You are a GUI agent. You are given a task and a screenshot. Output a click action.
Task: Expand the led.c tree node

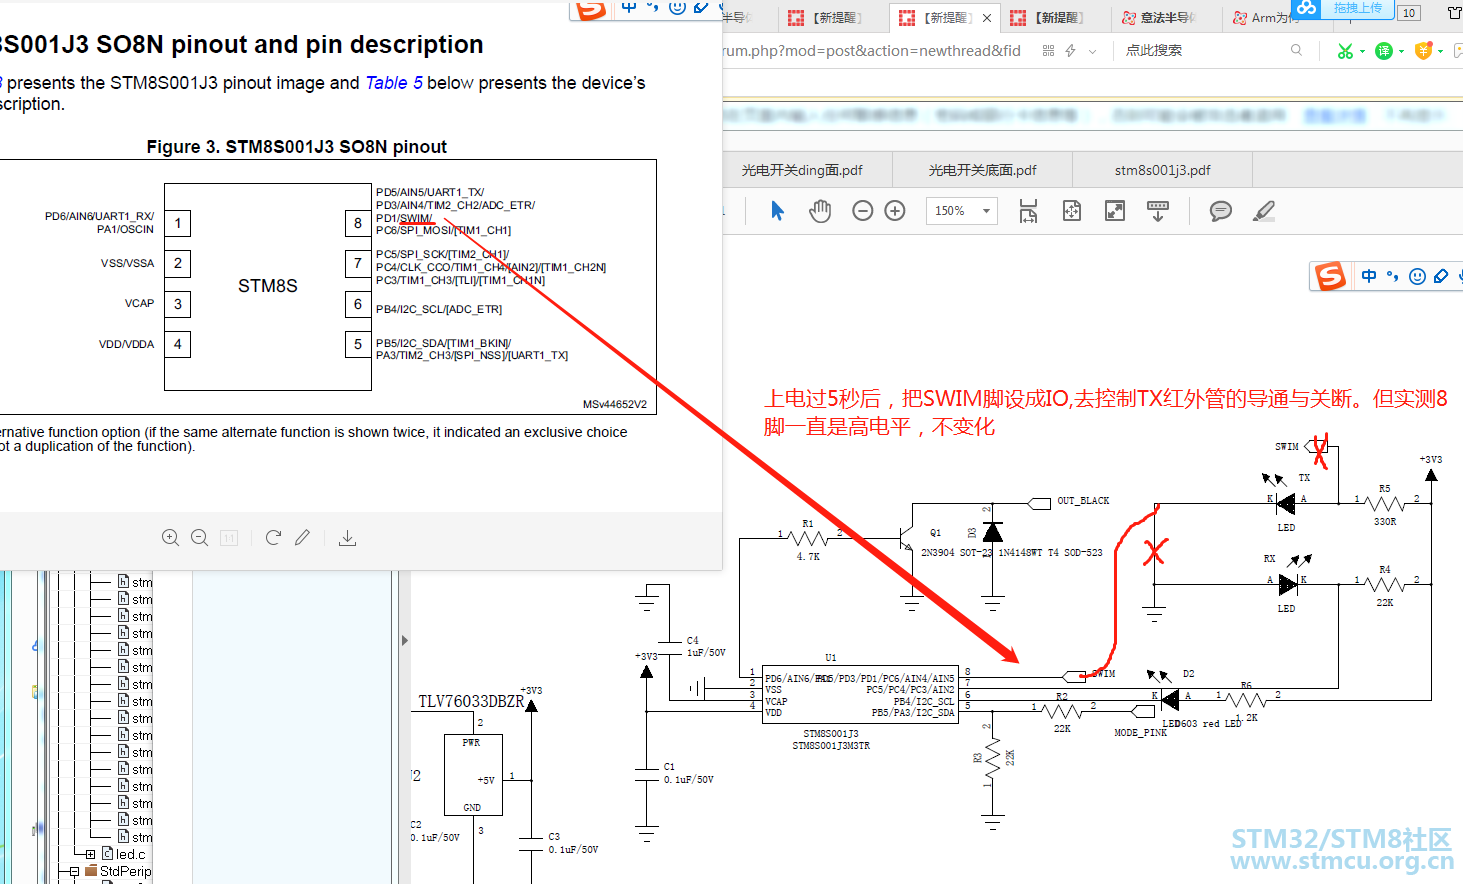tap(91, 854)
